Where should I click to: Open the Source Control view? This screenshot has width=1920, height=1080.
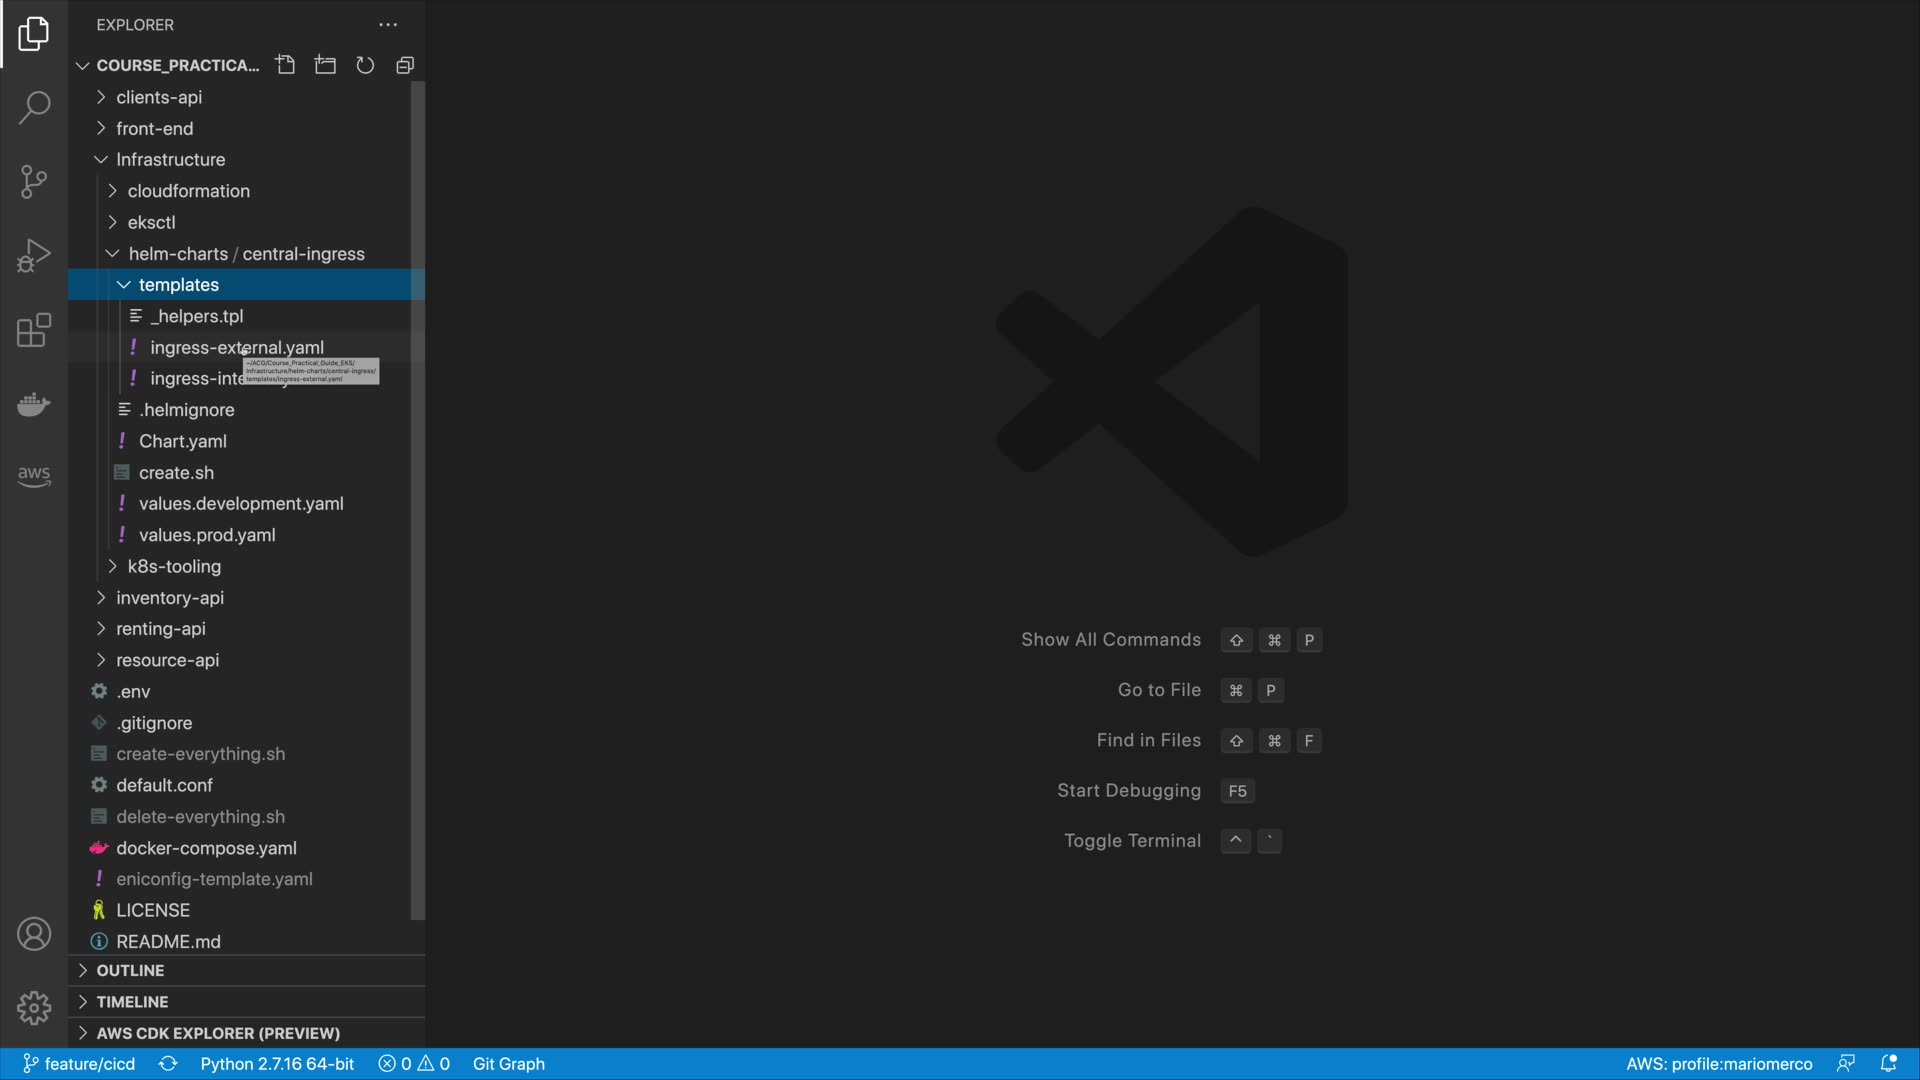pyautogui.click(x=34, y=182)
